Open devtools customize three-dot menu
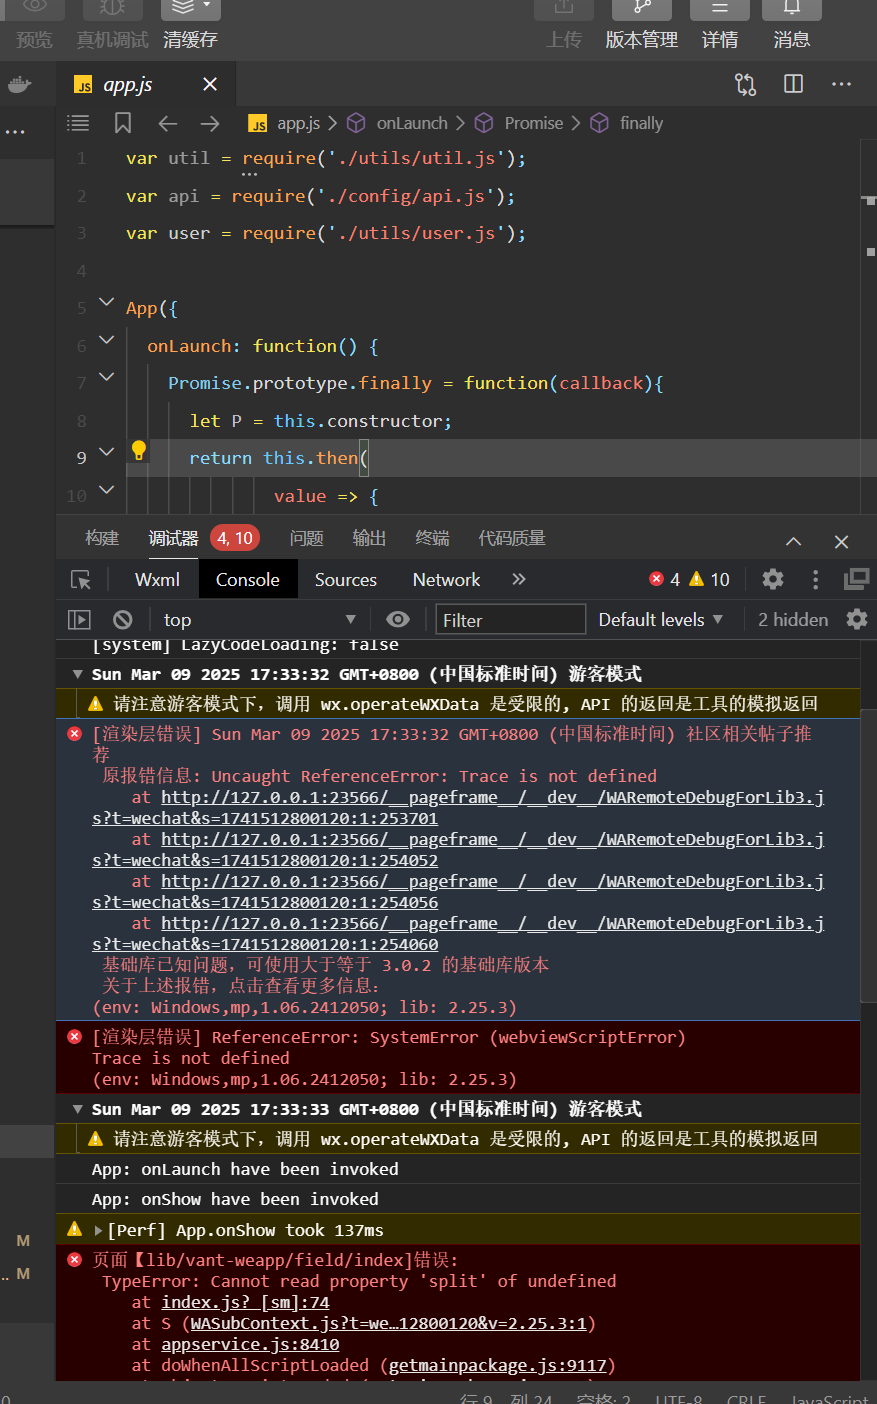 [x=815, y=579]
